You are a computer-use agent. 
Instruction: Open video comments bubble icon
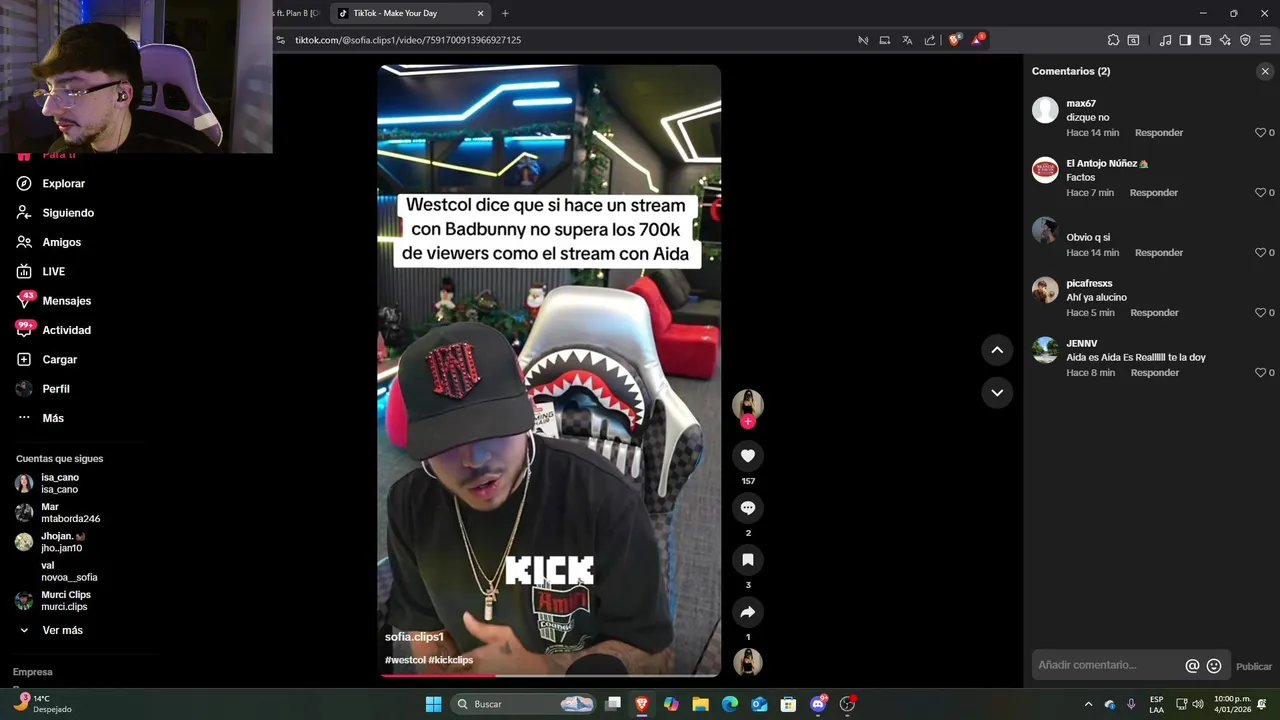point(748,508)
